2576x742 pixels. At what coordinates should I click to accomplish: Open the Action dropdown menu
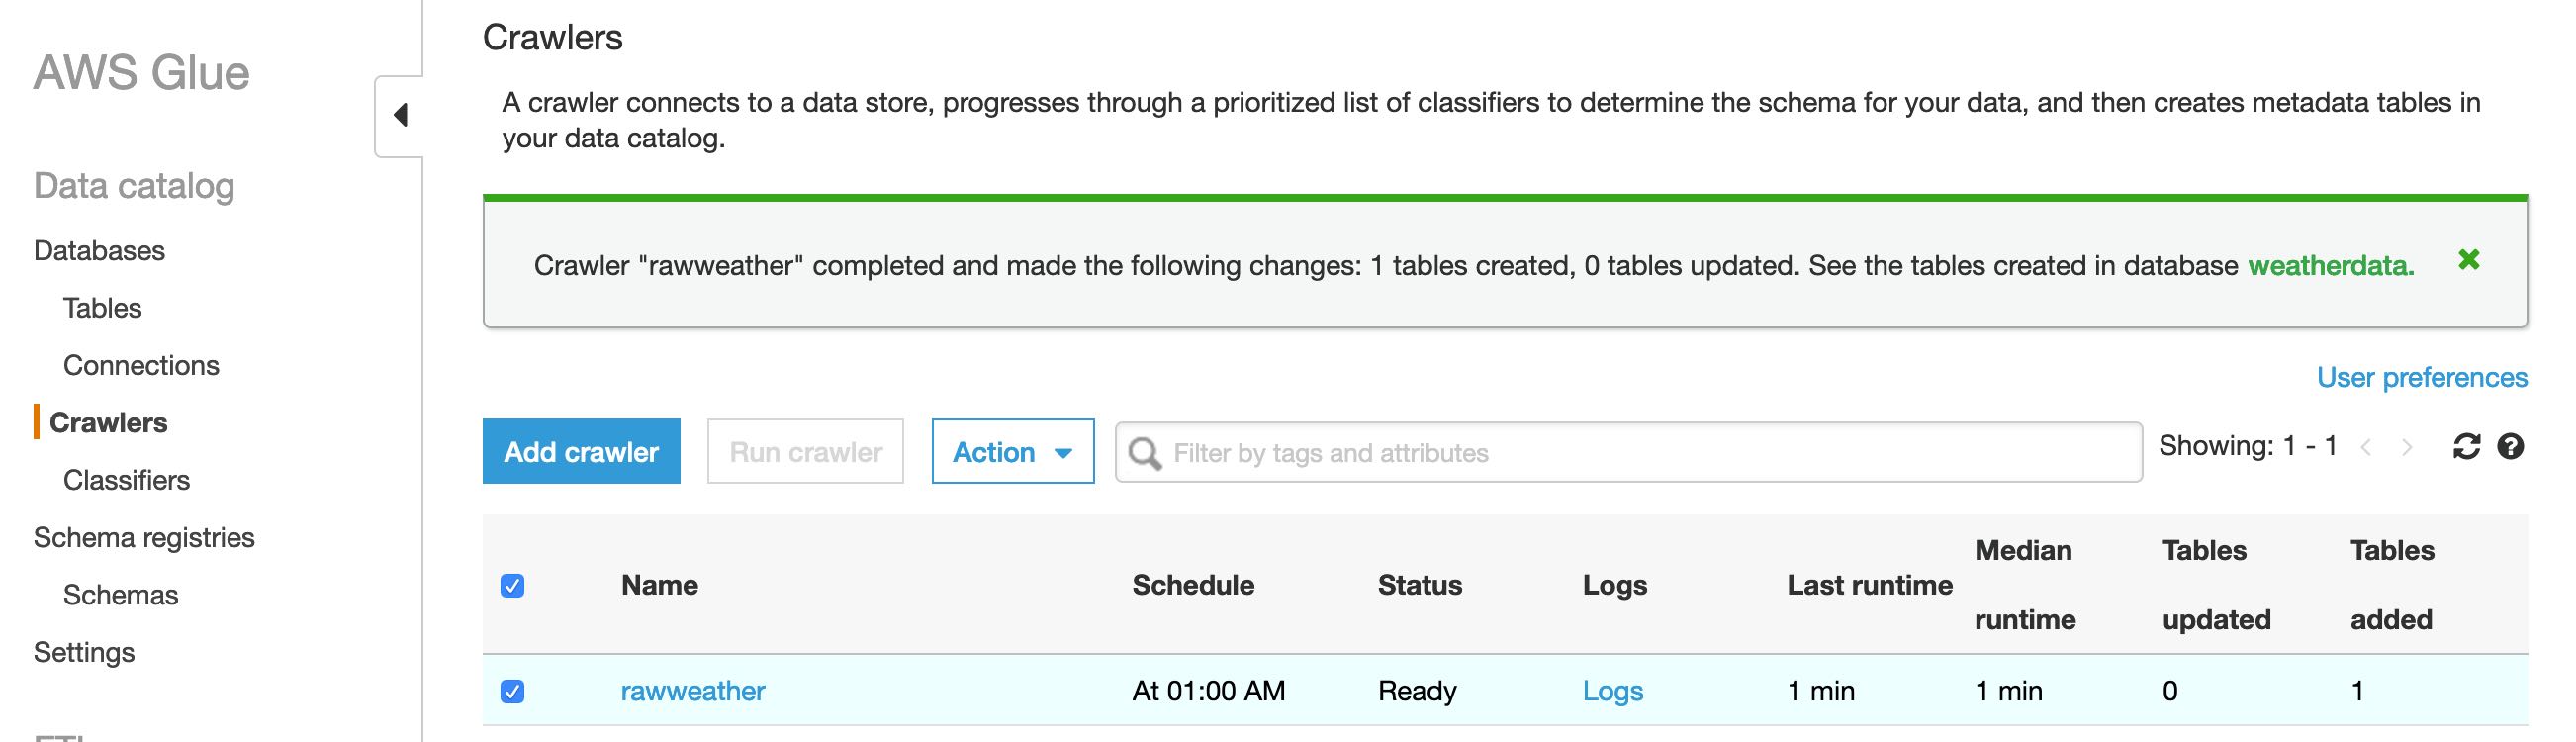pyautogui.click(x=1012, y=452)
